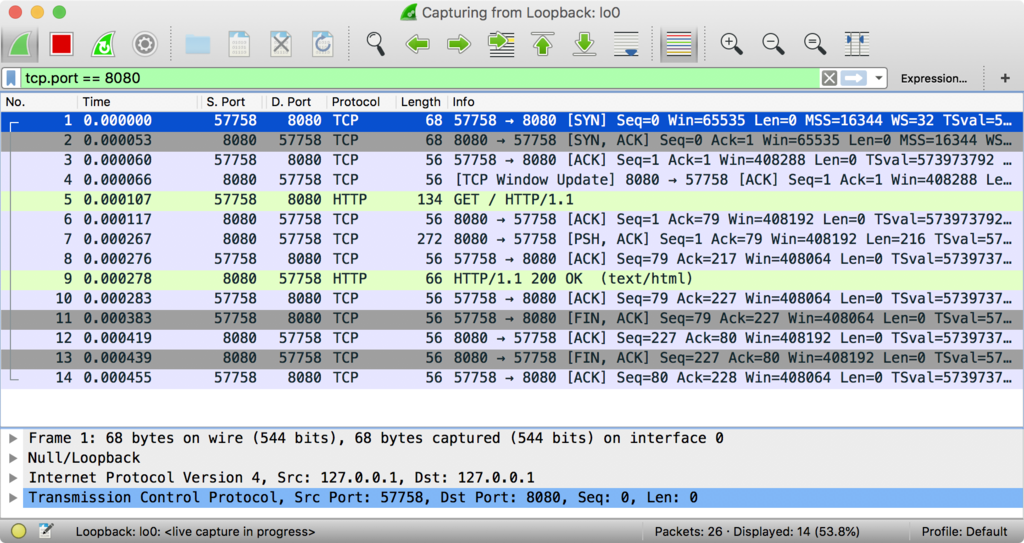
Task: Sort by the Info column header
Action: click(735, 102)
